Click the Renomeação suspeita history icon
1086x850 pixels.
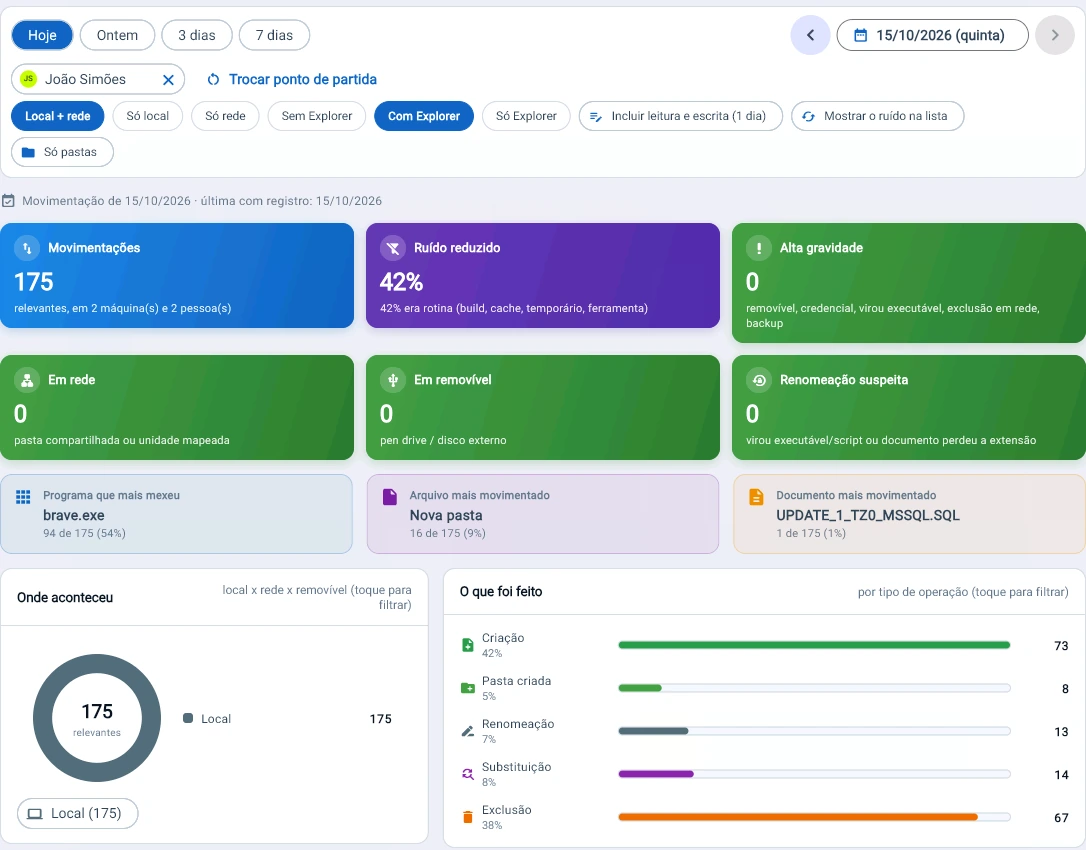(x=758, y=380)
